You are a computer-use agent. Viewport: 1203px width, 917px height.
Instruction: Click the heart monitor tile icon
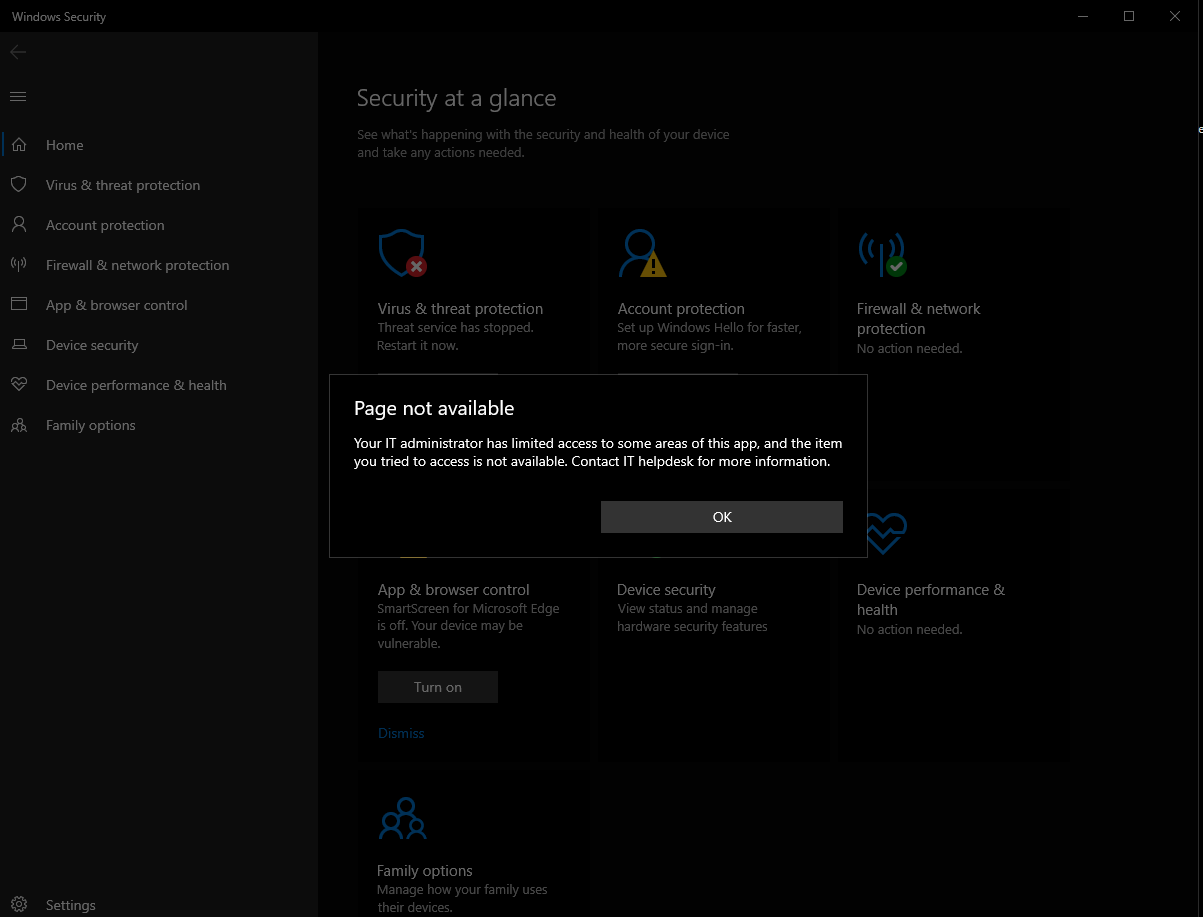click(886, 534)
